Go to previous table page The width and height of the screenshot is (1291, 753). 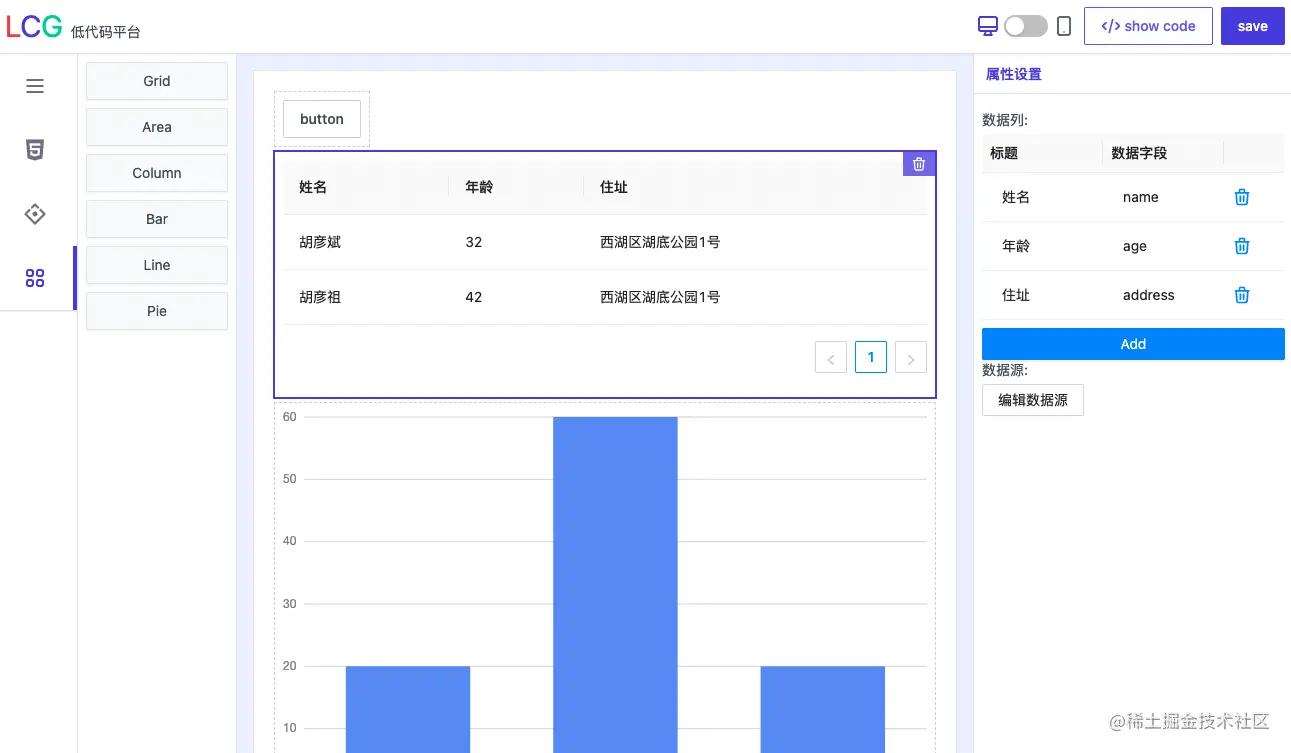click(x=831, y=358)
